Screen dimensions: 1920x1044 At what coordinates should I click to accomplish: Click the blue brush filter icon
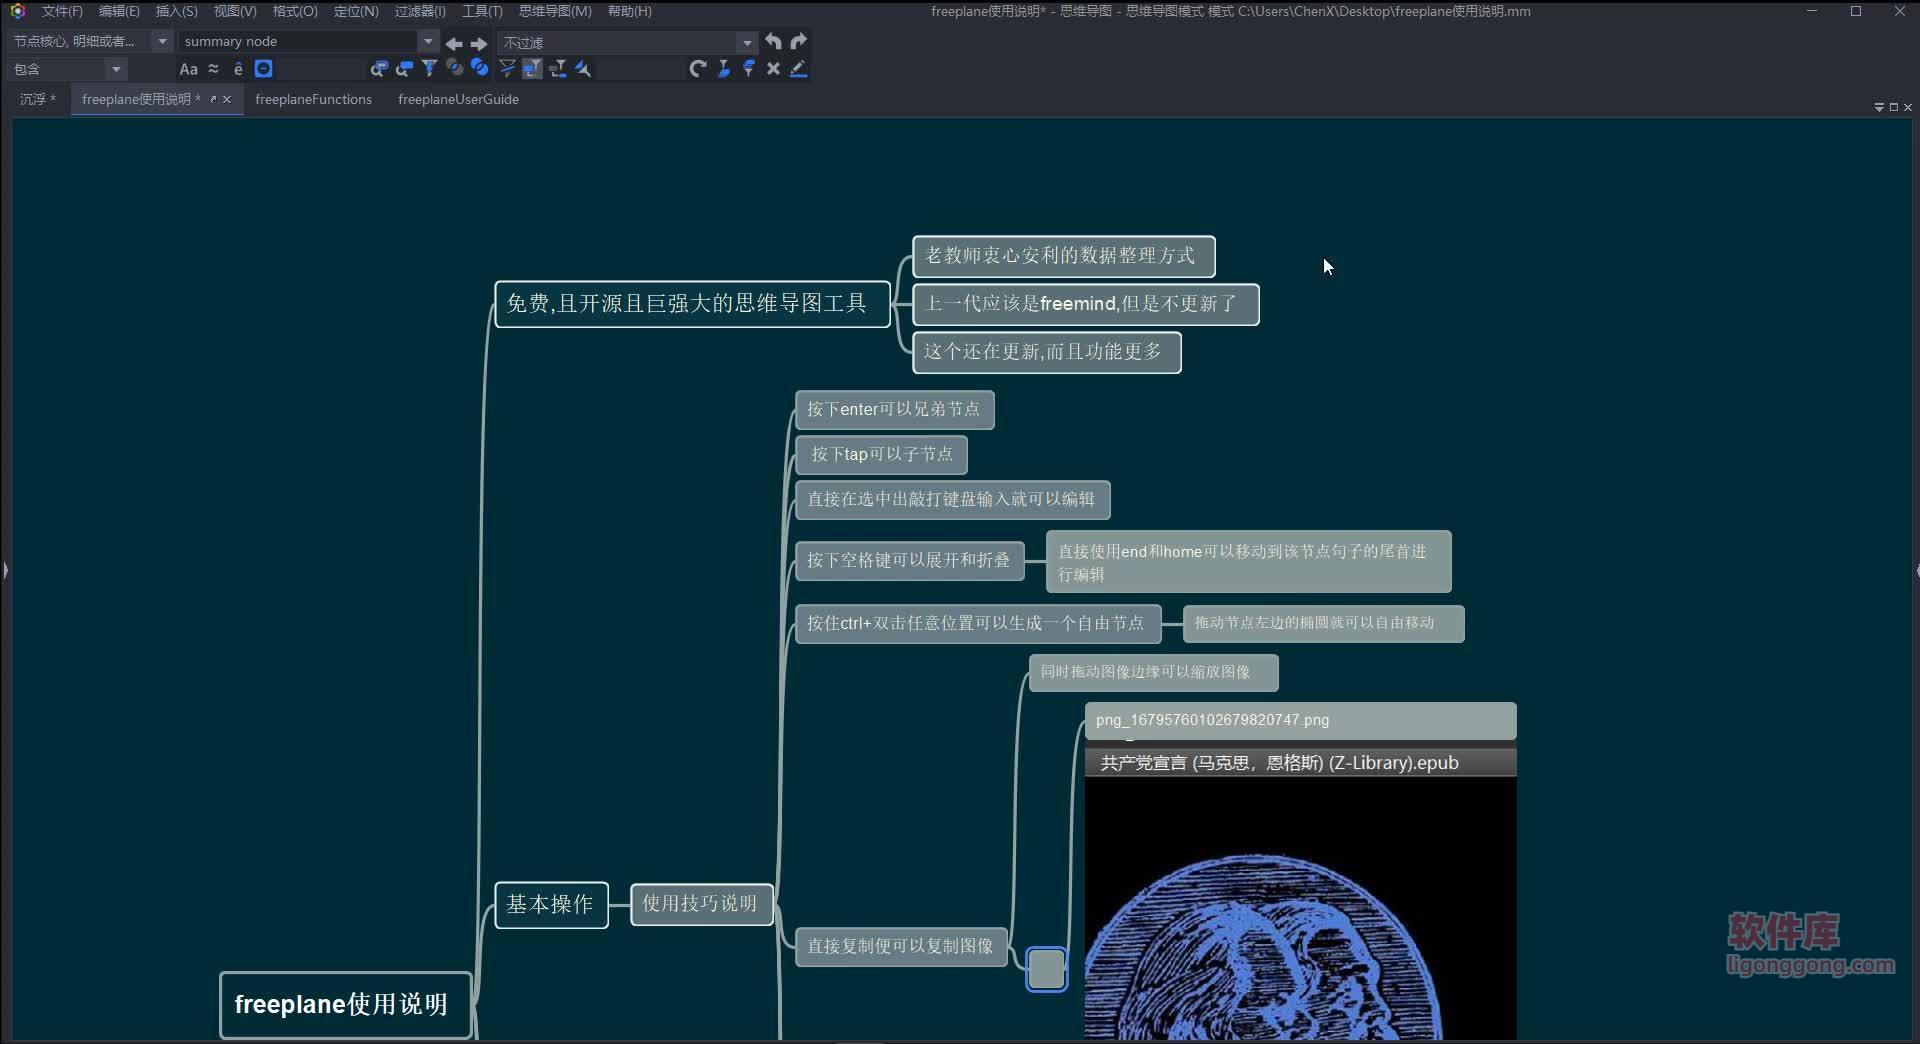point(748,69)
